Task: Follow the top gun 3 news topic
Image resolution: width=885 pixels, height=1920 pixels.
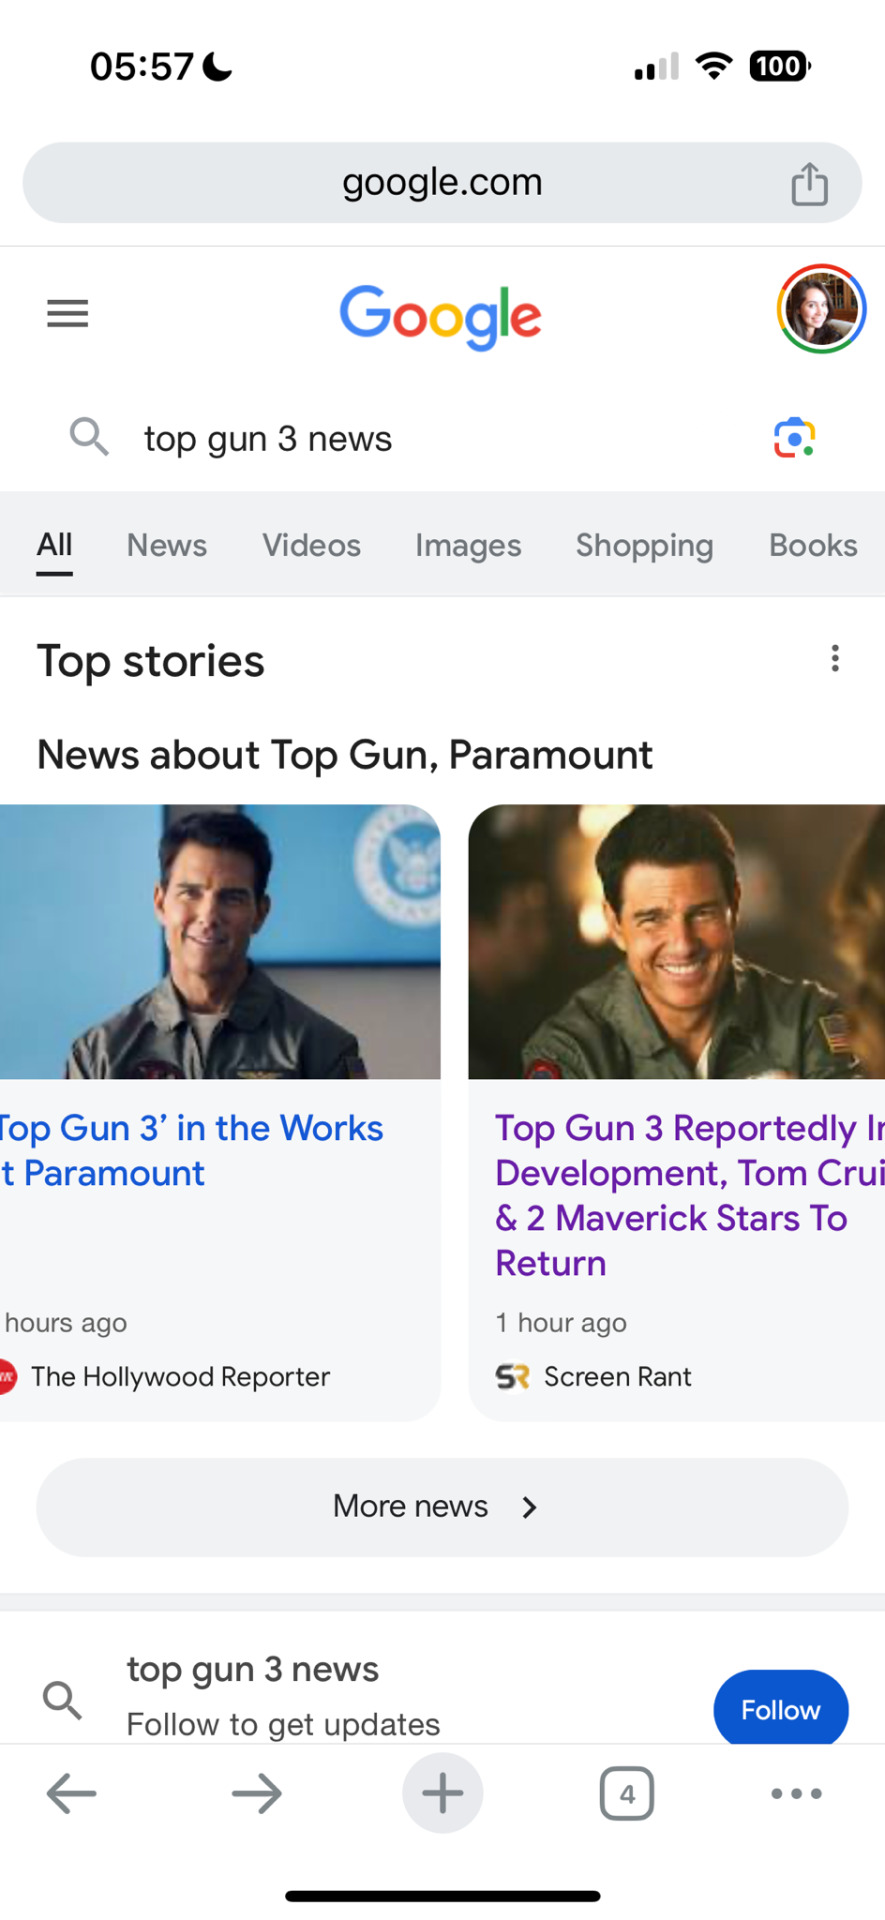Action: (781, 1709)
